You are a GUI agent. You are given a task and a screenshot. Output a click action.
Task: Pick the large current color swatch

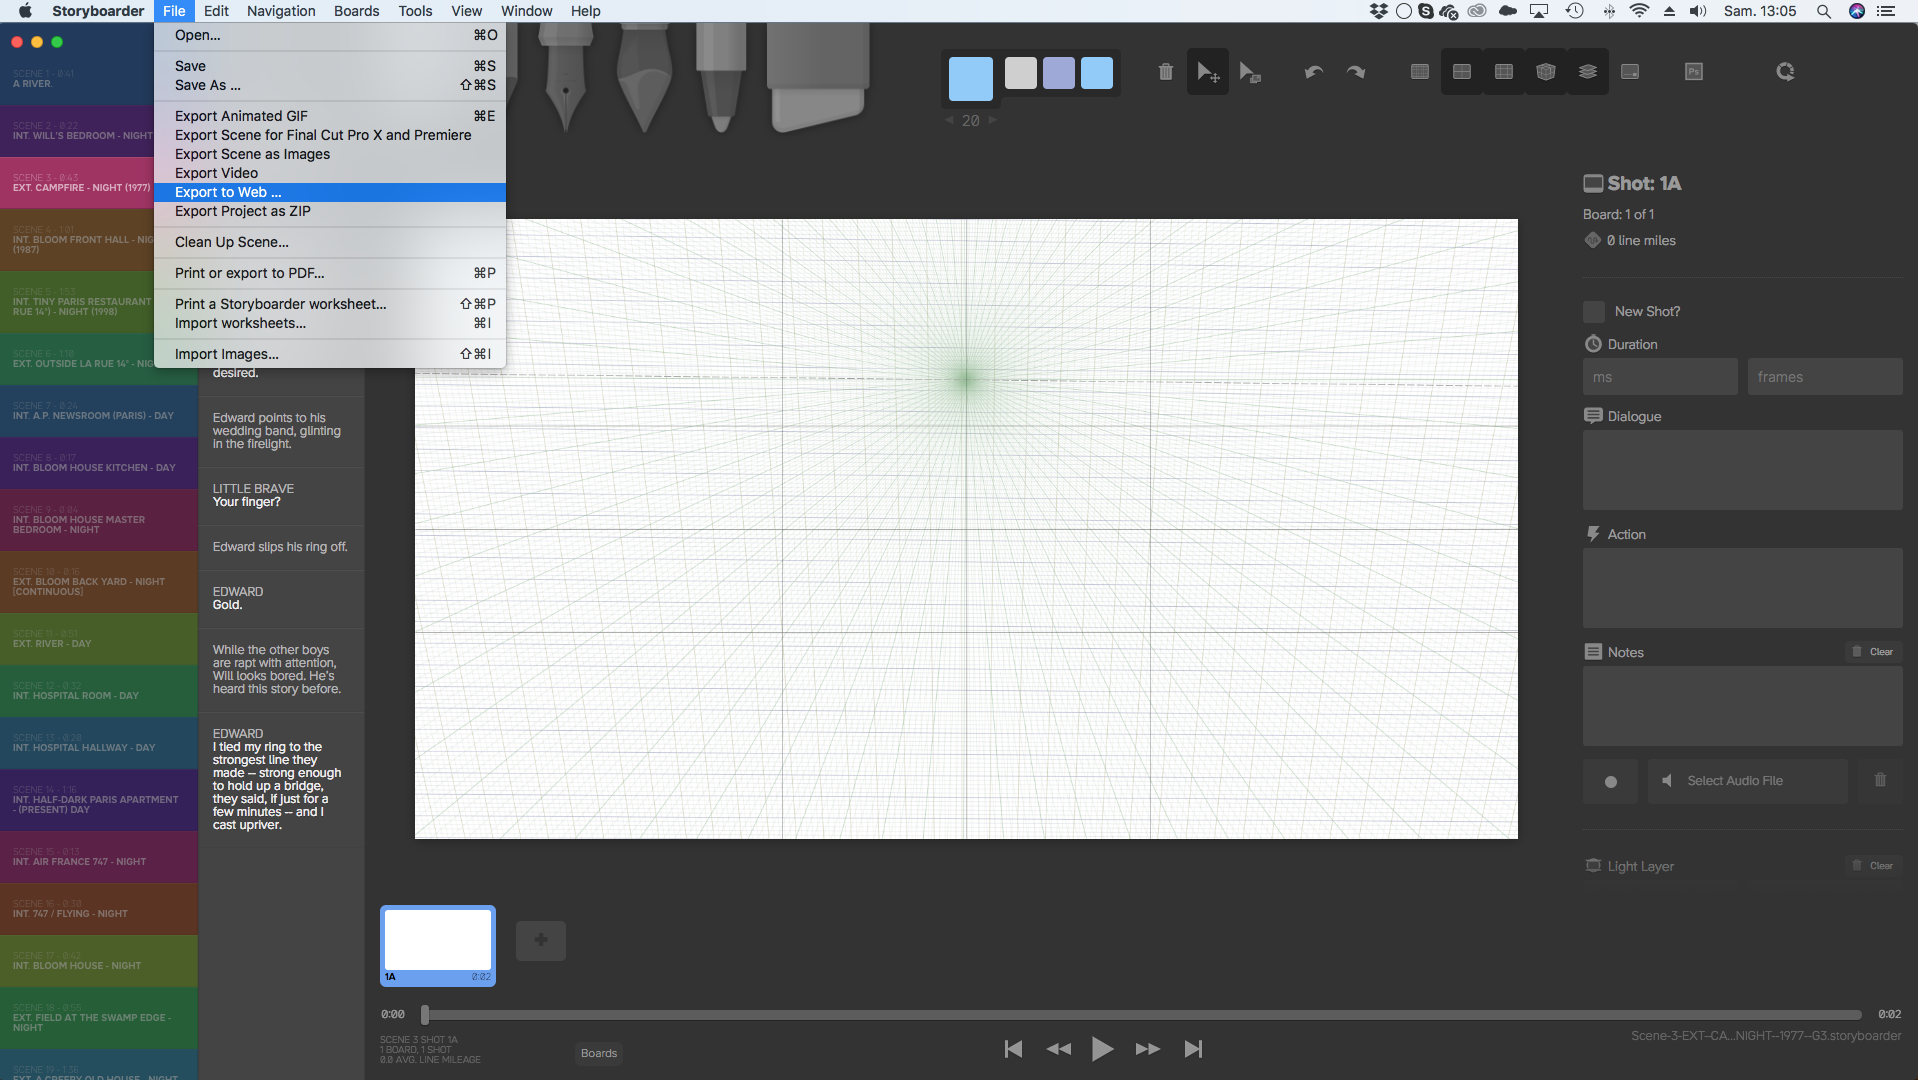(x=970, y=79)
